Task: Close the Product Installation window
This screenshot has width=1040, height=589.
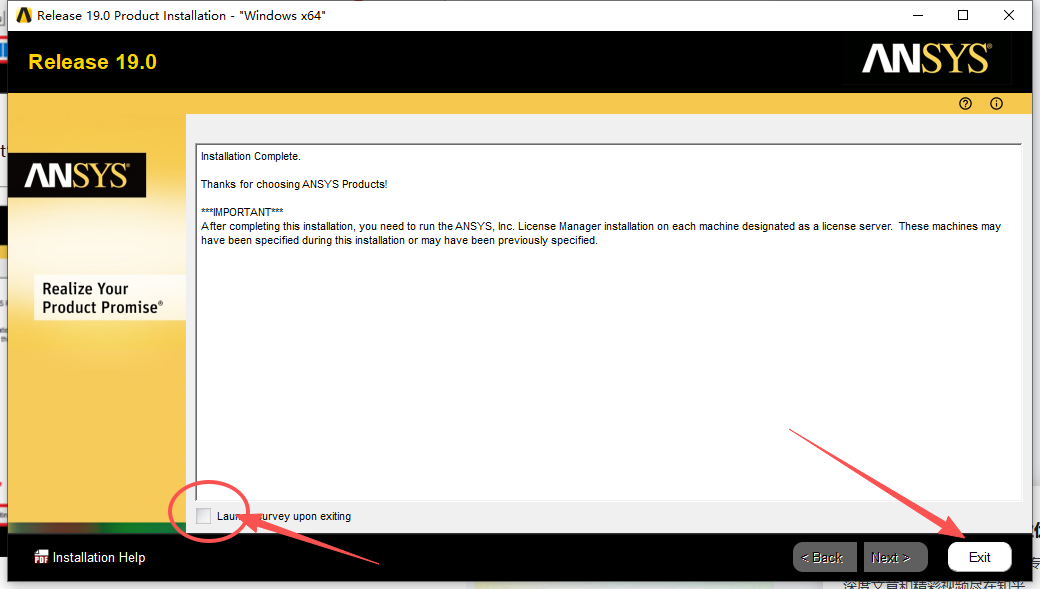Action: click(1009, 15)
